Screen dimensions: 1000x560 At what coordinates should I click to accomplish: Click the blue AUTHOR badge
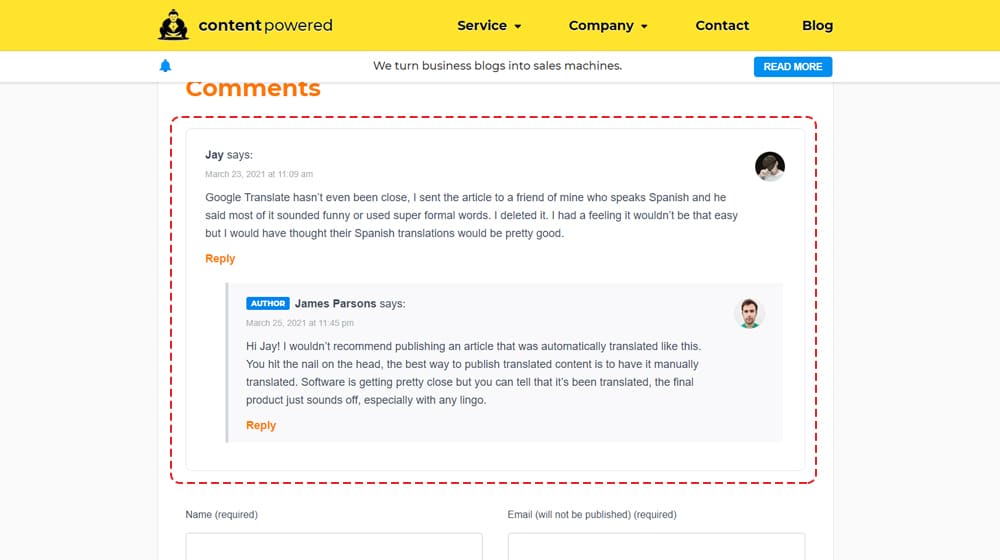(x=268, y=304)
